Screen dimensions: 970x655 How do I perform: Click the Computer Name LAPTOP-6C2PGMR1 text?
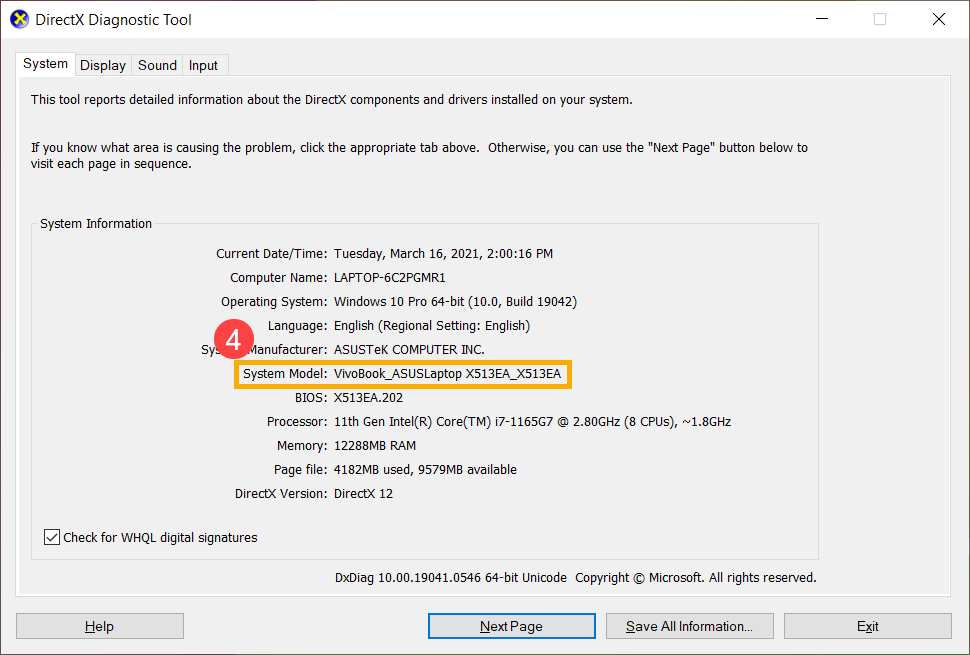click(389, 278)
